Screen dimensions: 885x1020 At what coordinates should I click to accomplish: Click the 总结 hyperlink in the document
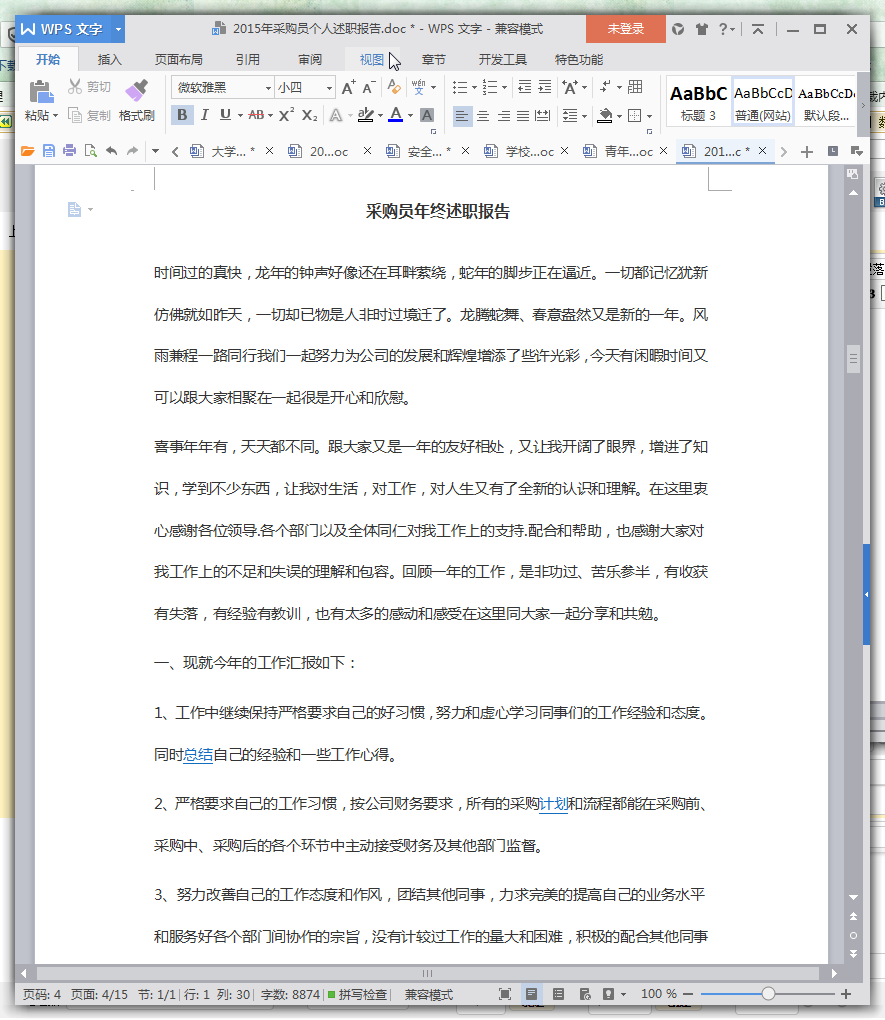coord(198,755)
